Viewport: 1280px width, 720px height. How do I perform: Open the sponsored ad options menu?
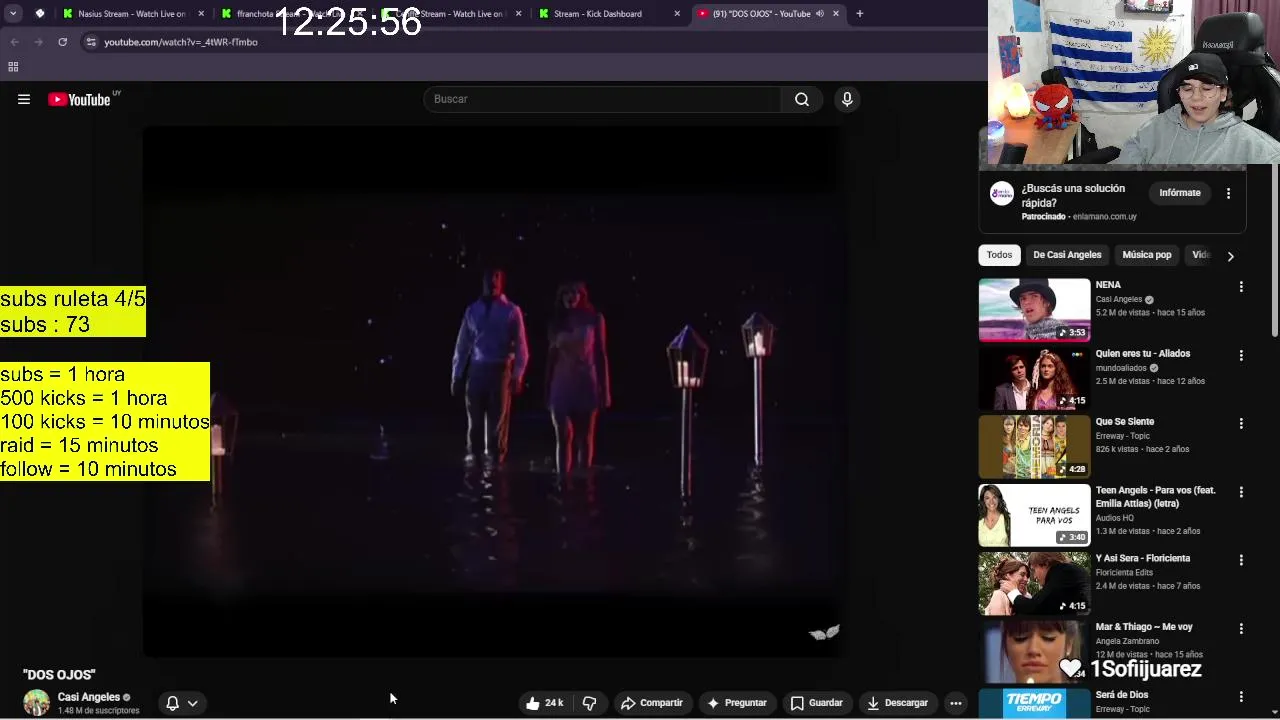[1228, 193]
